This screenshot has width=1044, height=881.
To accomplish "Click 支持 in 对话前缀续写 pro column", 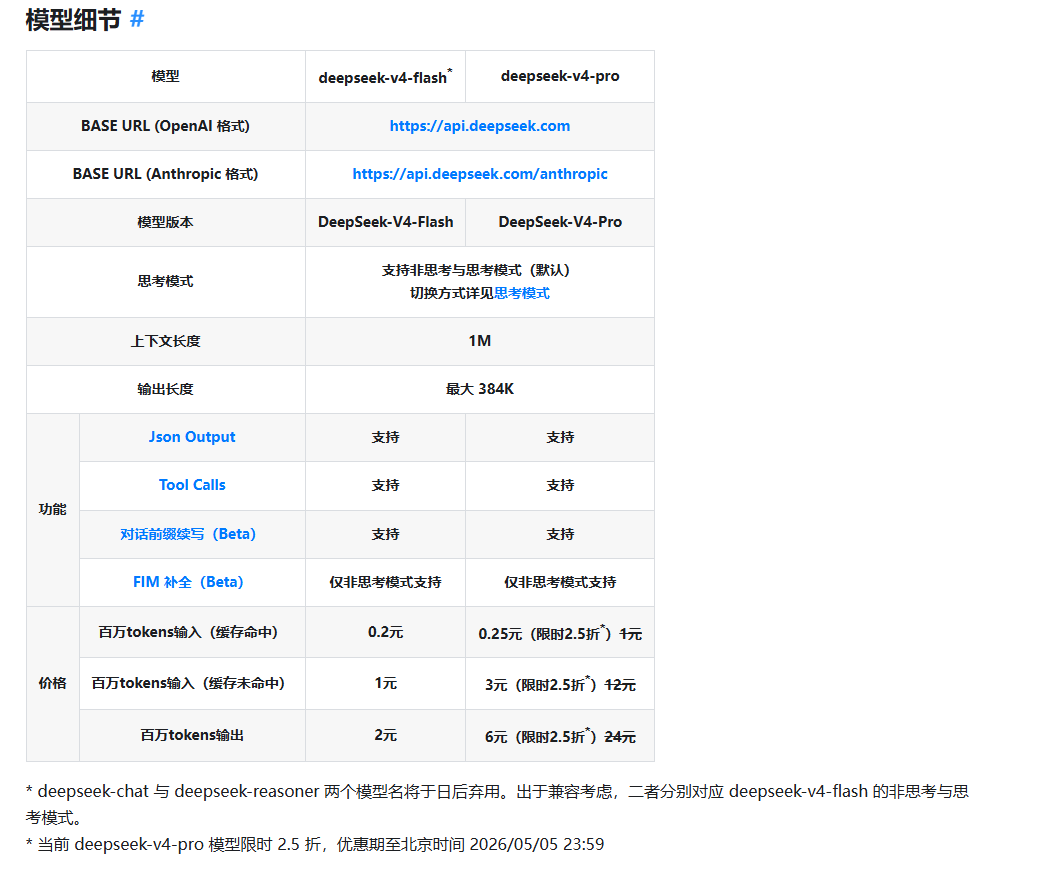I will pyautogui.click(x=560, y=535).
